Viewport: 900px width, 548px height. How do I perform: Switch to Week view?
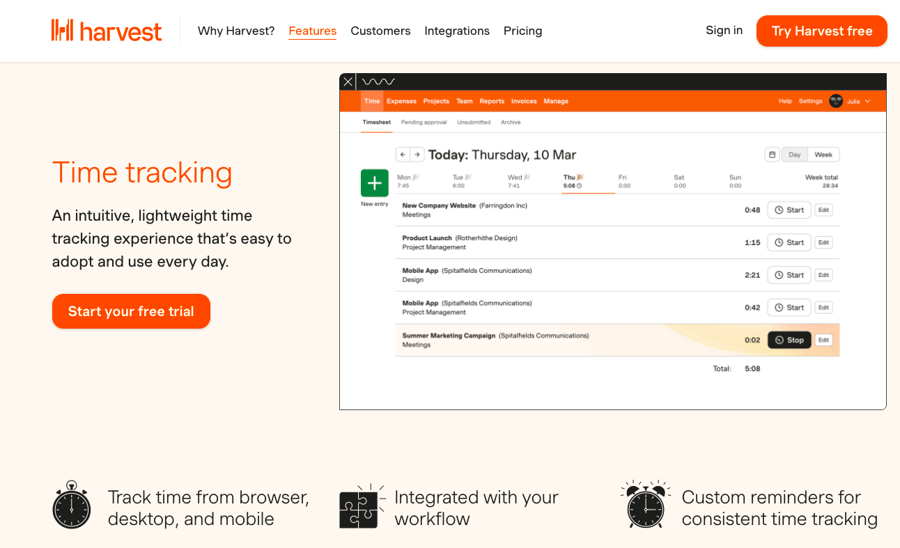tap(823, 154)
